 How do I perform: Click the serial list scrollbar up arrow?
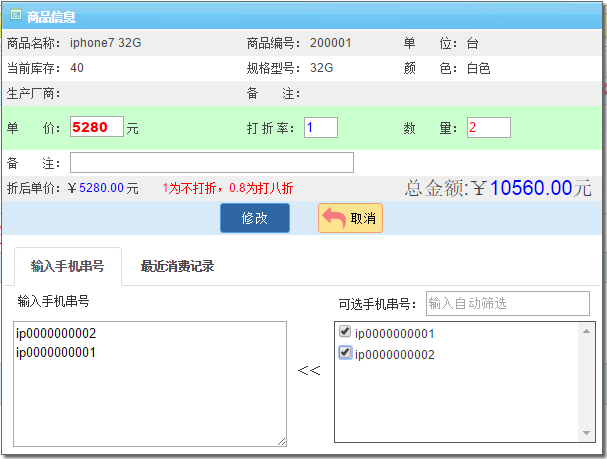pos(587,329)
